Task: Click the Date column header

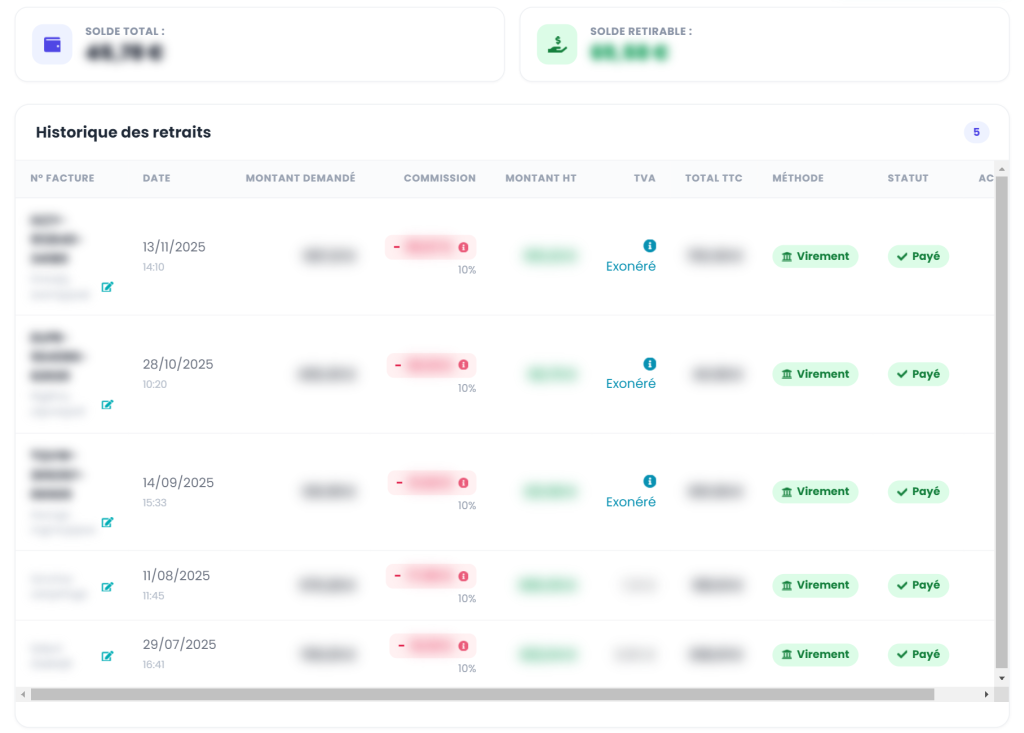Action: click(157, 178)
